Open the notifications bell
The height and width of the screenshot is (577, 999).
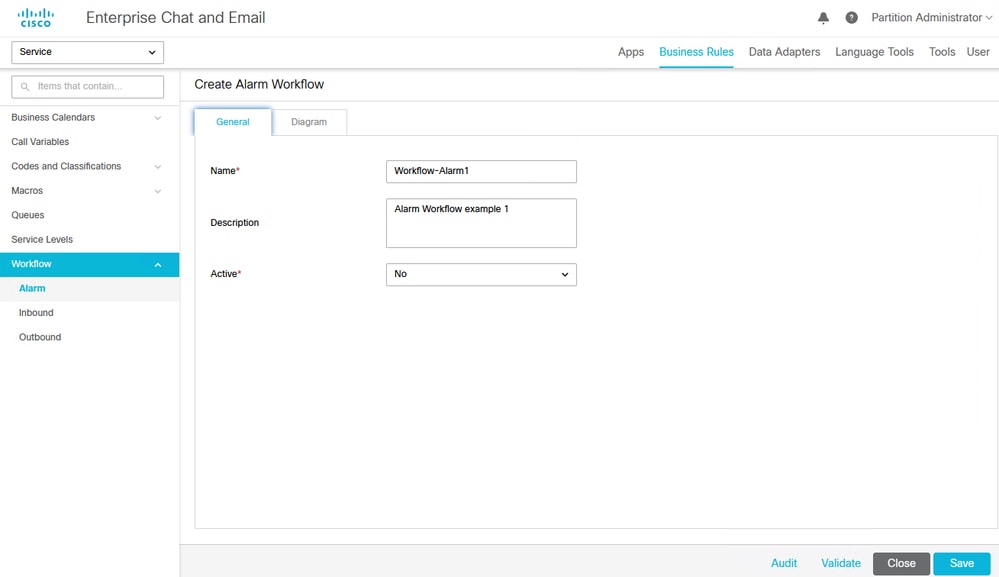(x=823, y=18)
